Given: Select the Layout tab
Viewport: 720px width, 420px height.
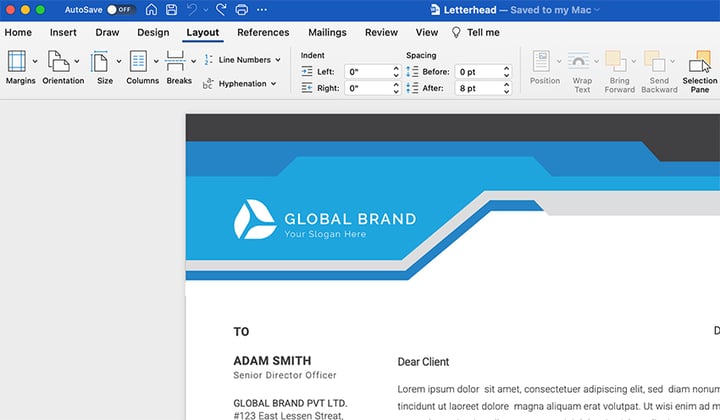Looking at the screenshot, I should [x=202, y=33].
